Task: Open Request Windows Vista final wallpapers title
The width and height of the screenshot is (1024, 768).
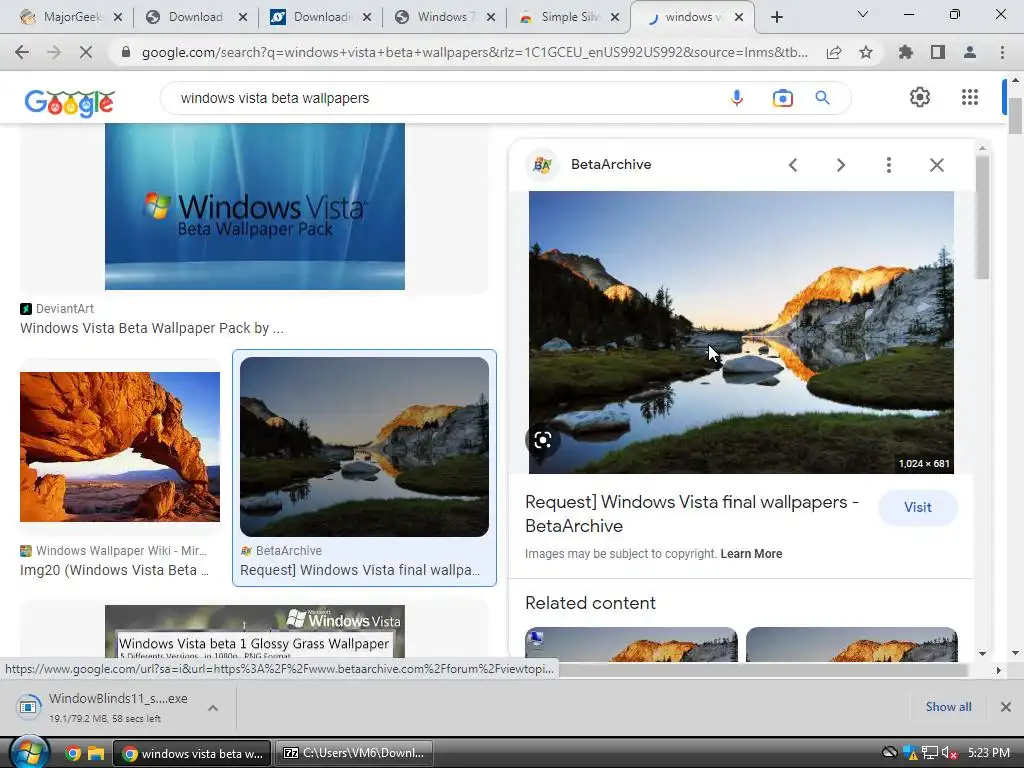Action: [692, 514]
